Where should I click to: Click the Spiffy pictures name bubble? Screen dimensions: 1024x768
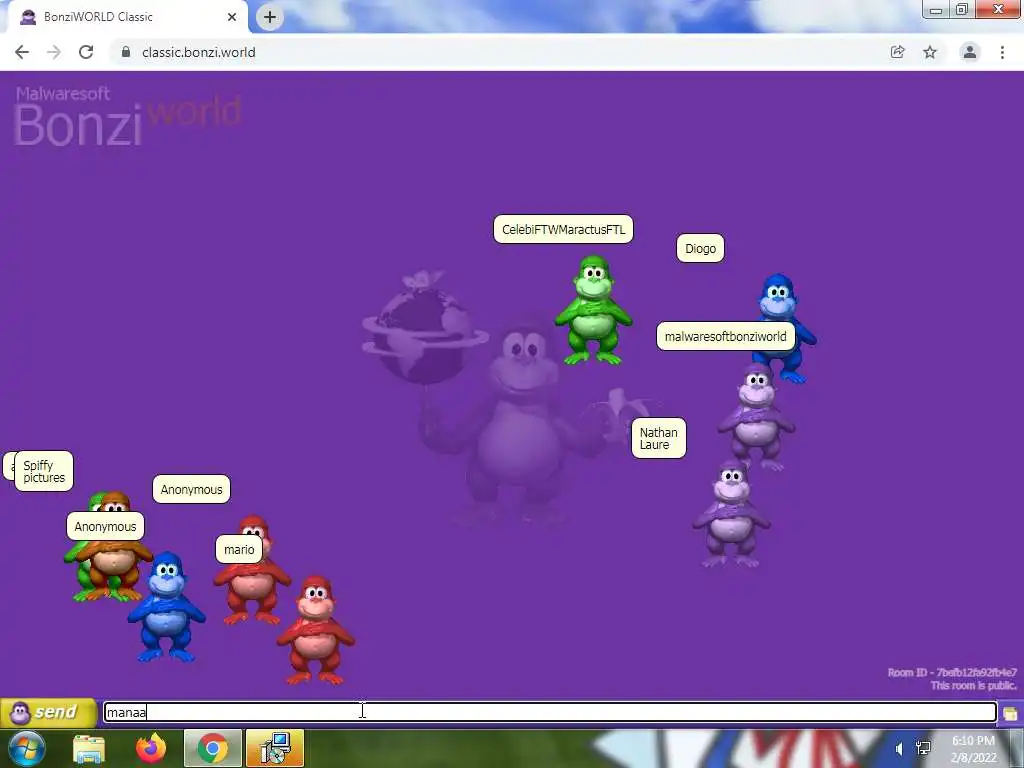[x=44, y=471]
